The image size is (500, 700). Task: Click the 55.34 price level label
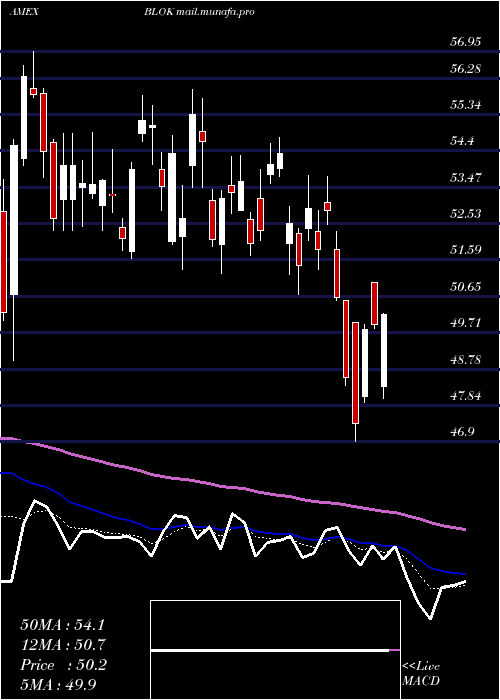[x=465, y=105]
